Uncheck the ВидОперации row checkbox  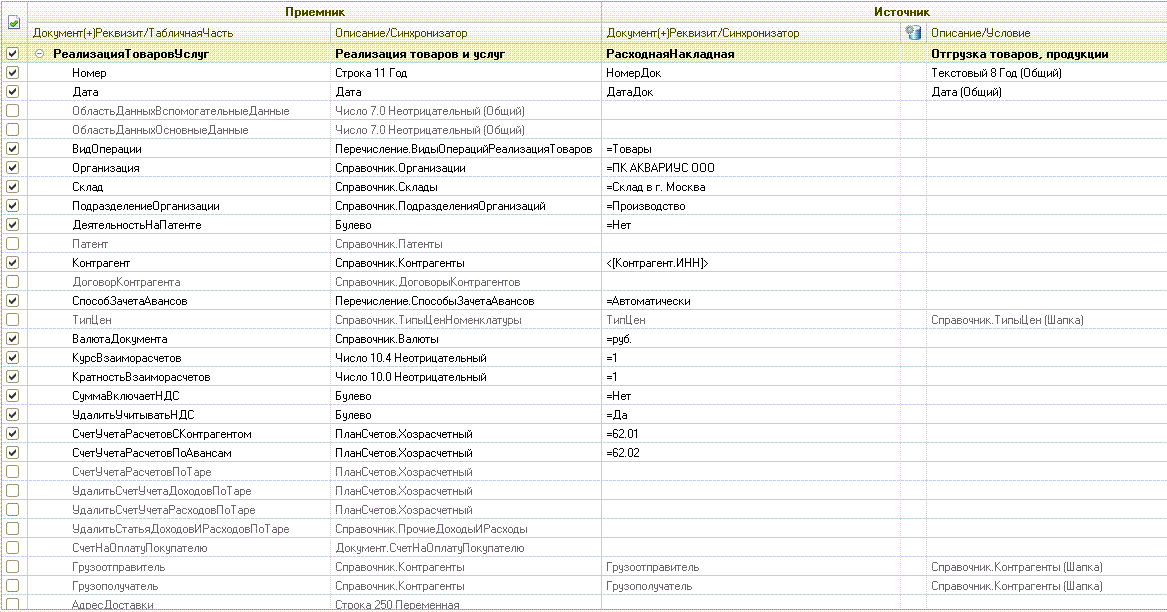(13, 149)
